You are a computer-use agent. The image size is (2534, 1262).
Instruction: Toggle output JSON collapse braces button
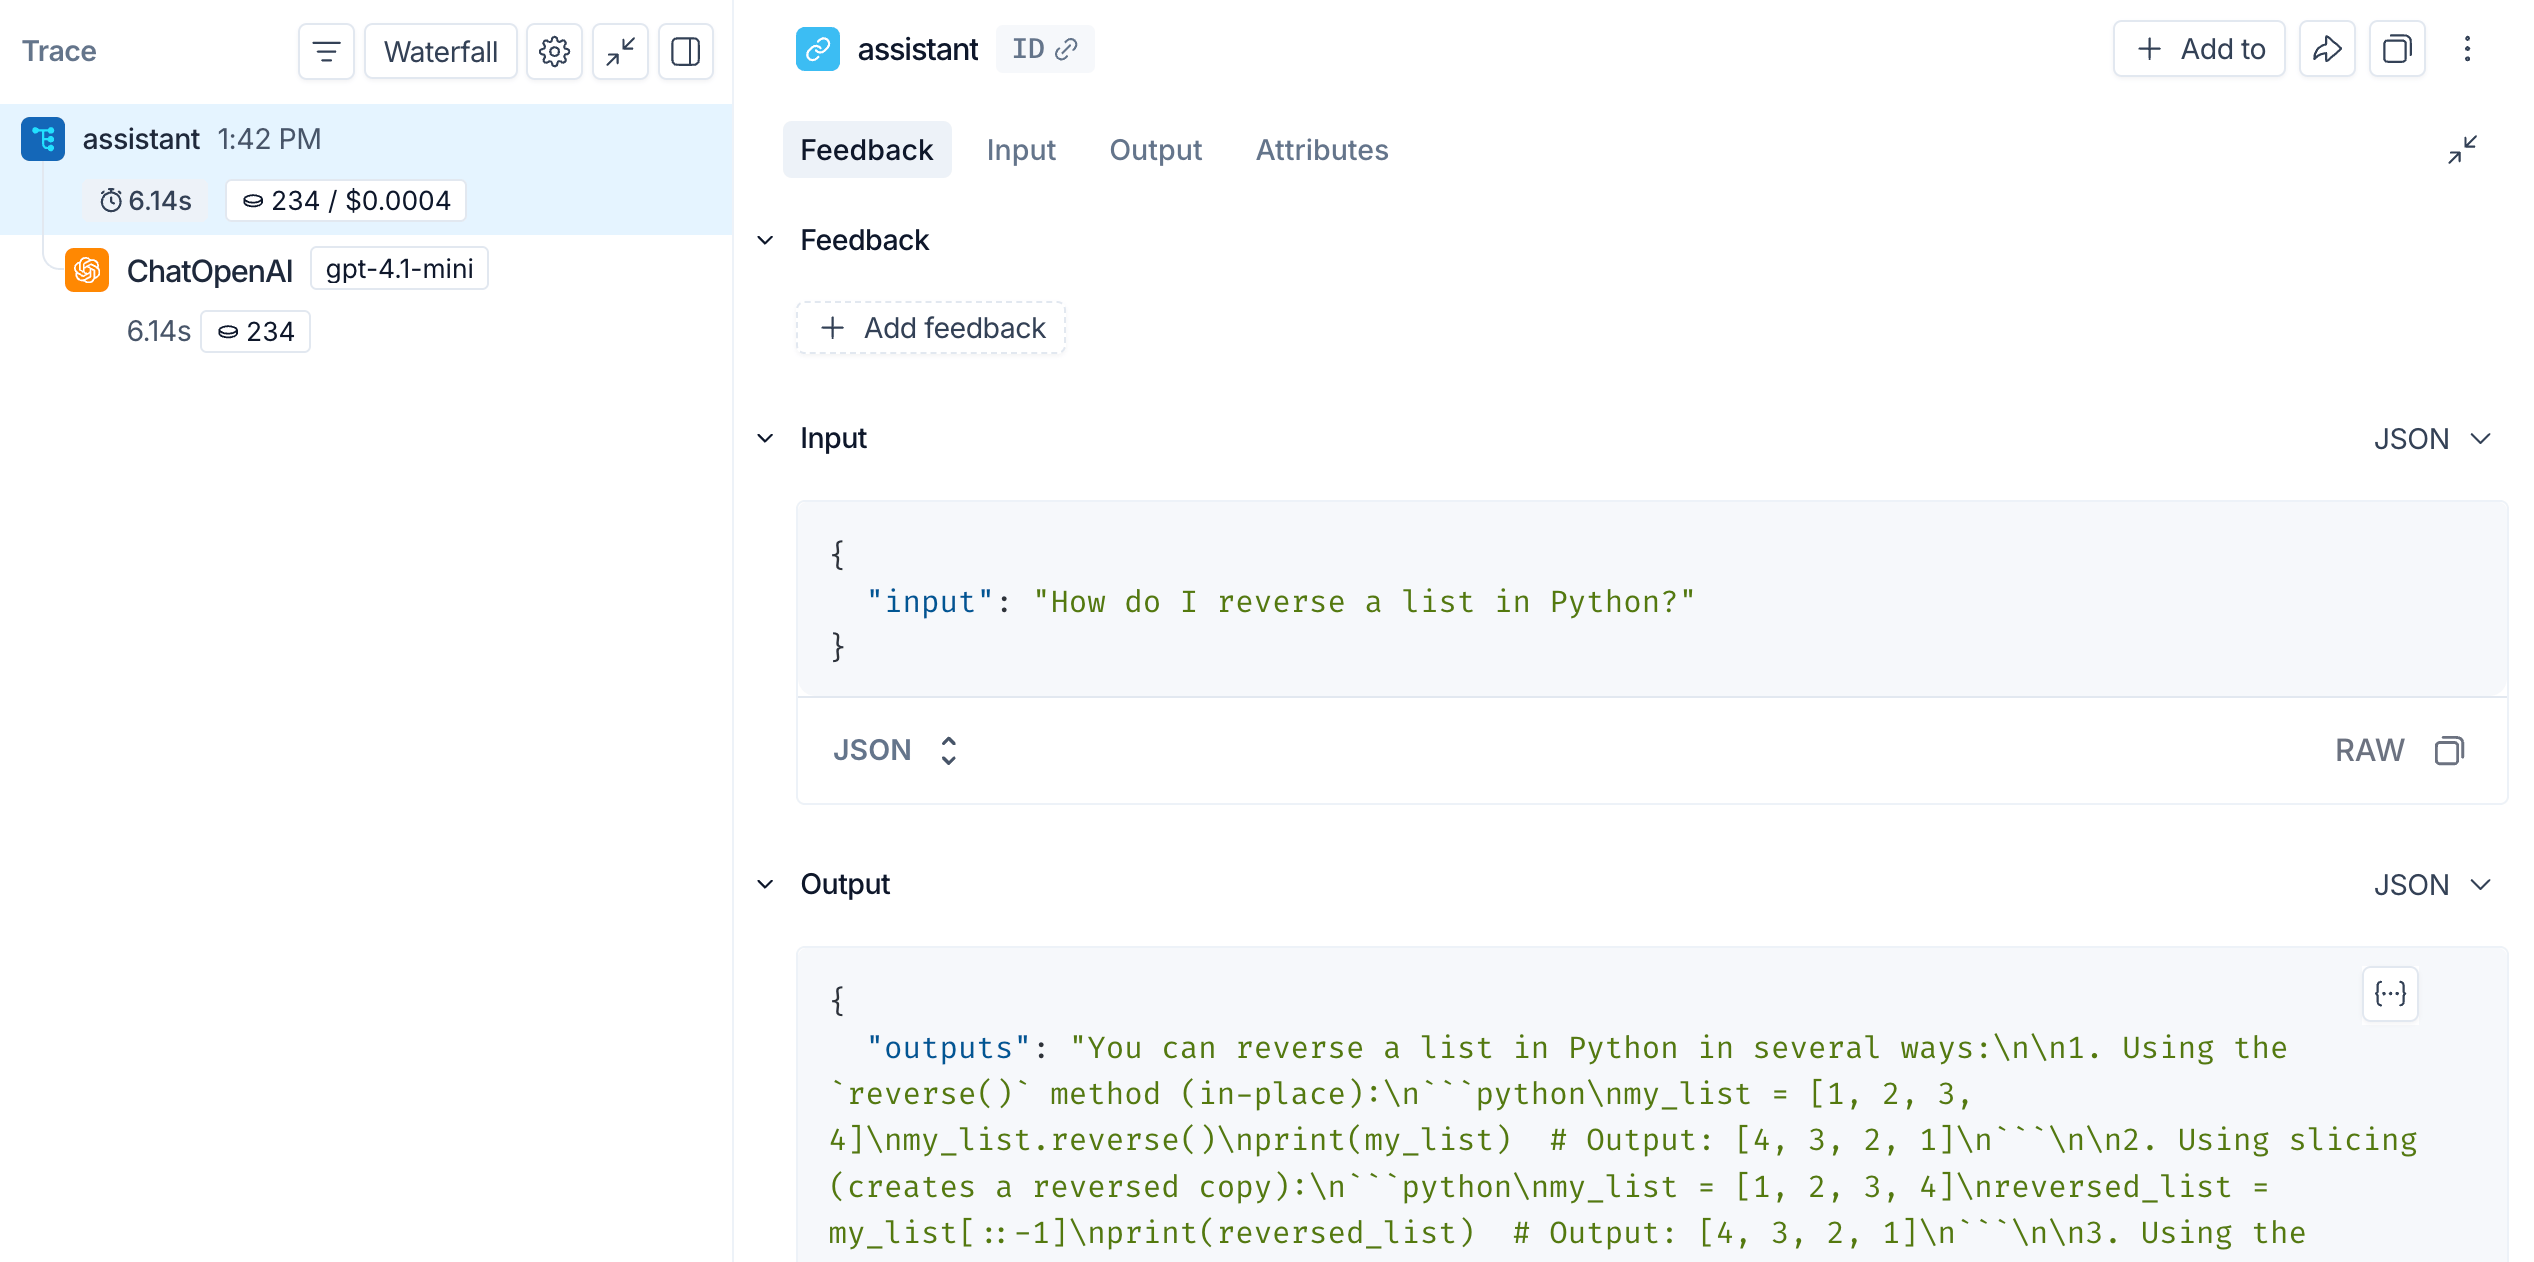coord(2390,994)
